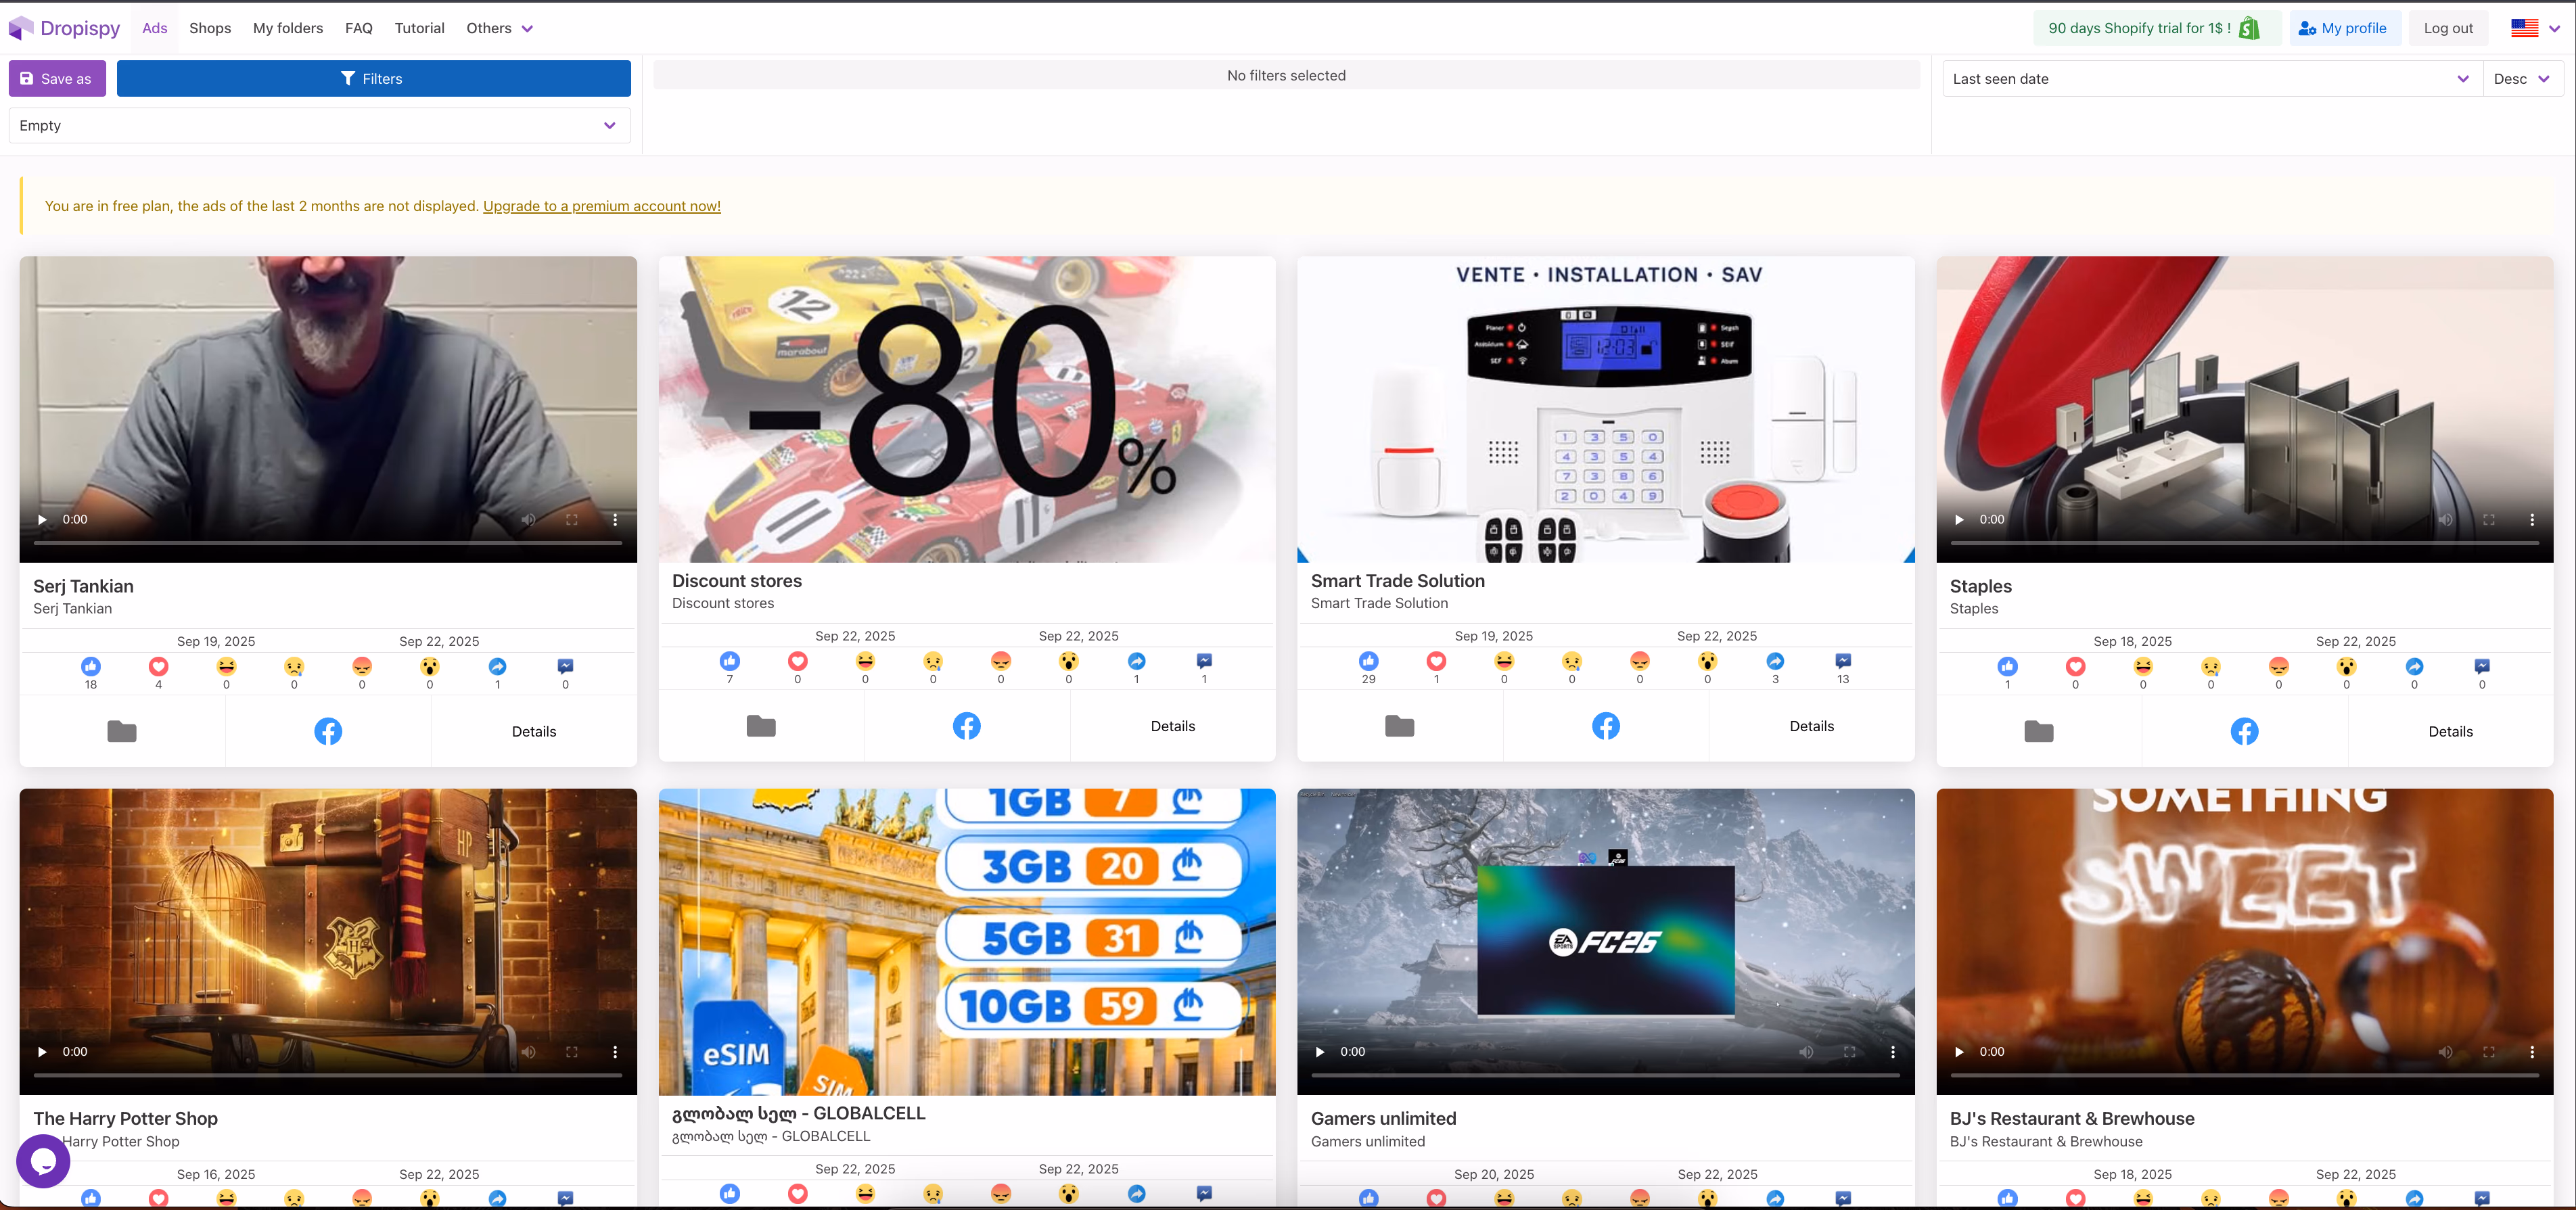Click the comments icon on the Staples ad
Screen dimensions: 2576x1210
pyautogui.click(x=2483, y=667)
